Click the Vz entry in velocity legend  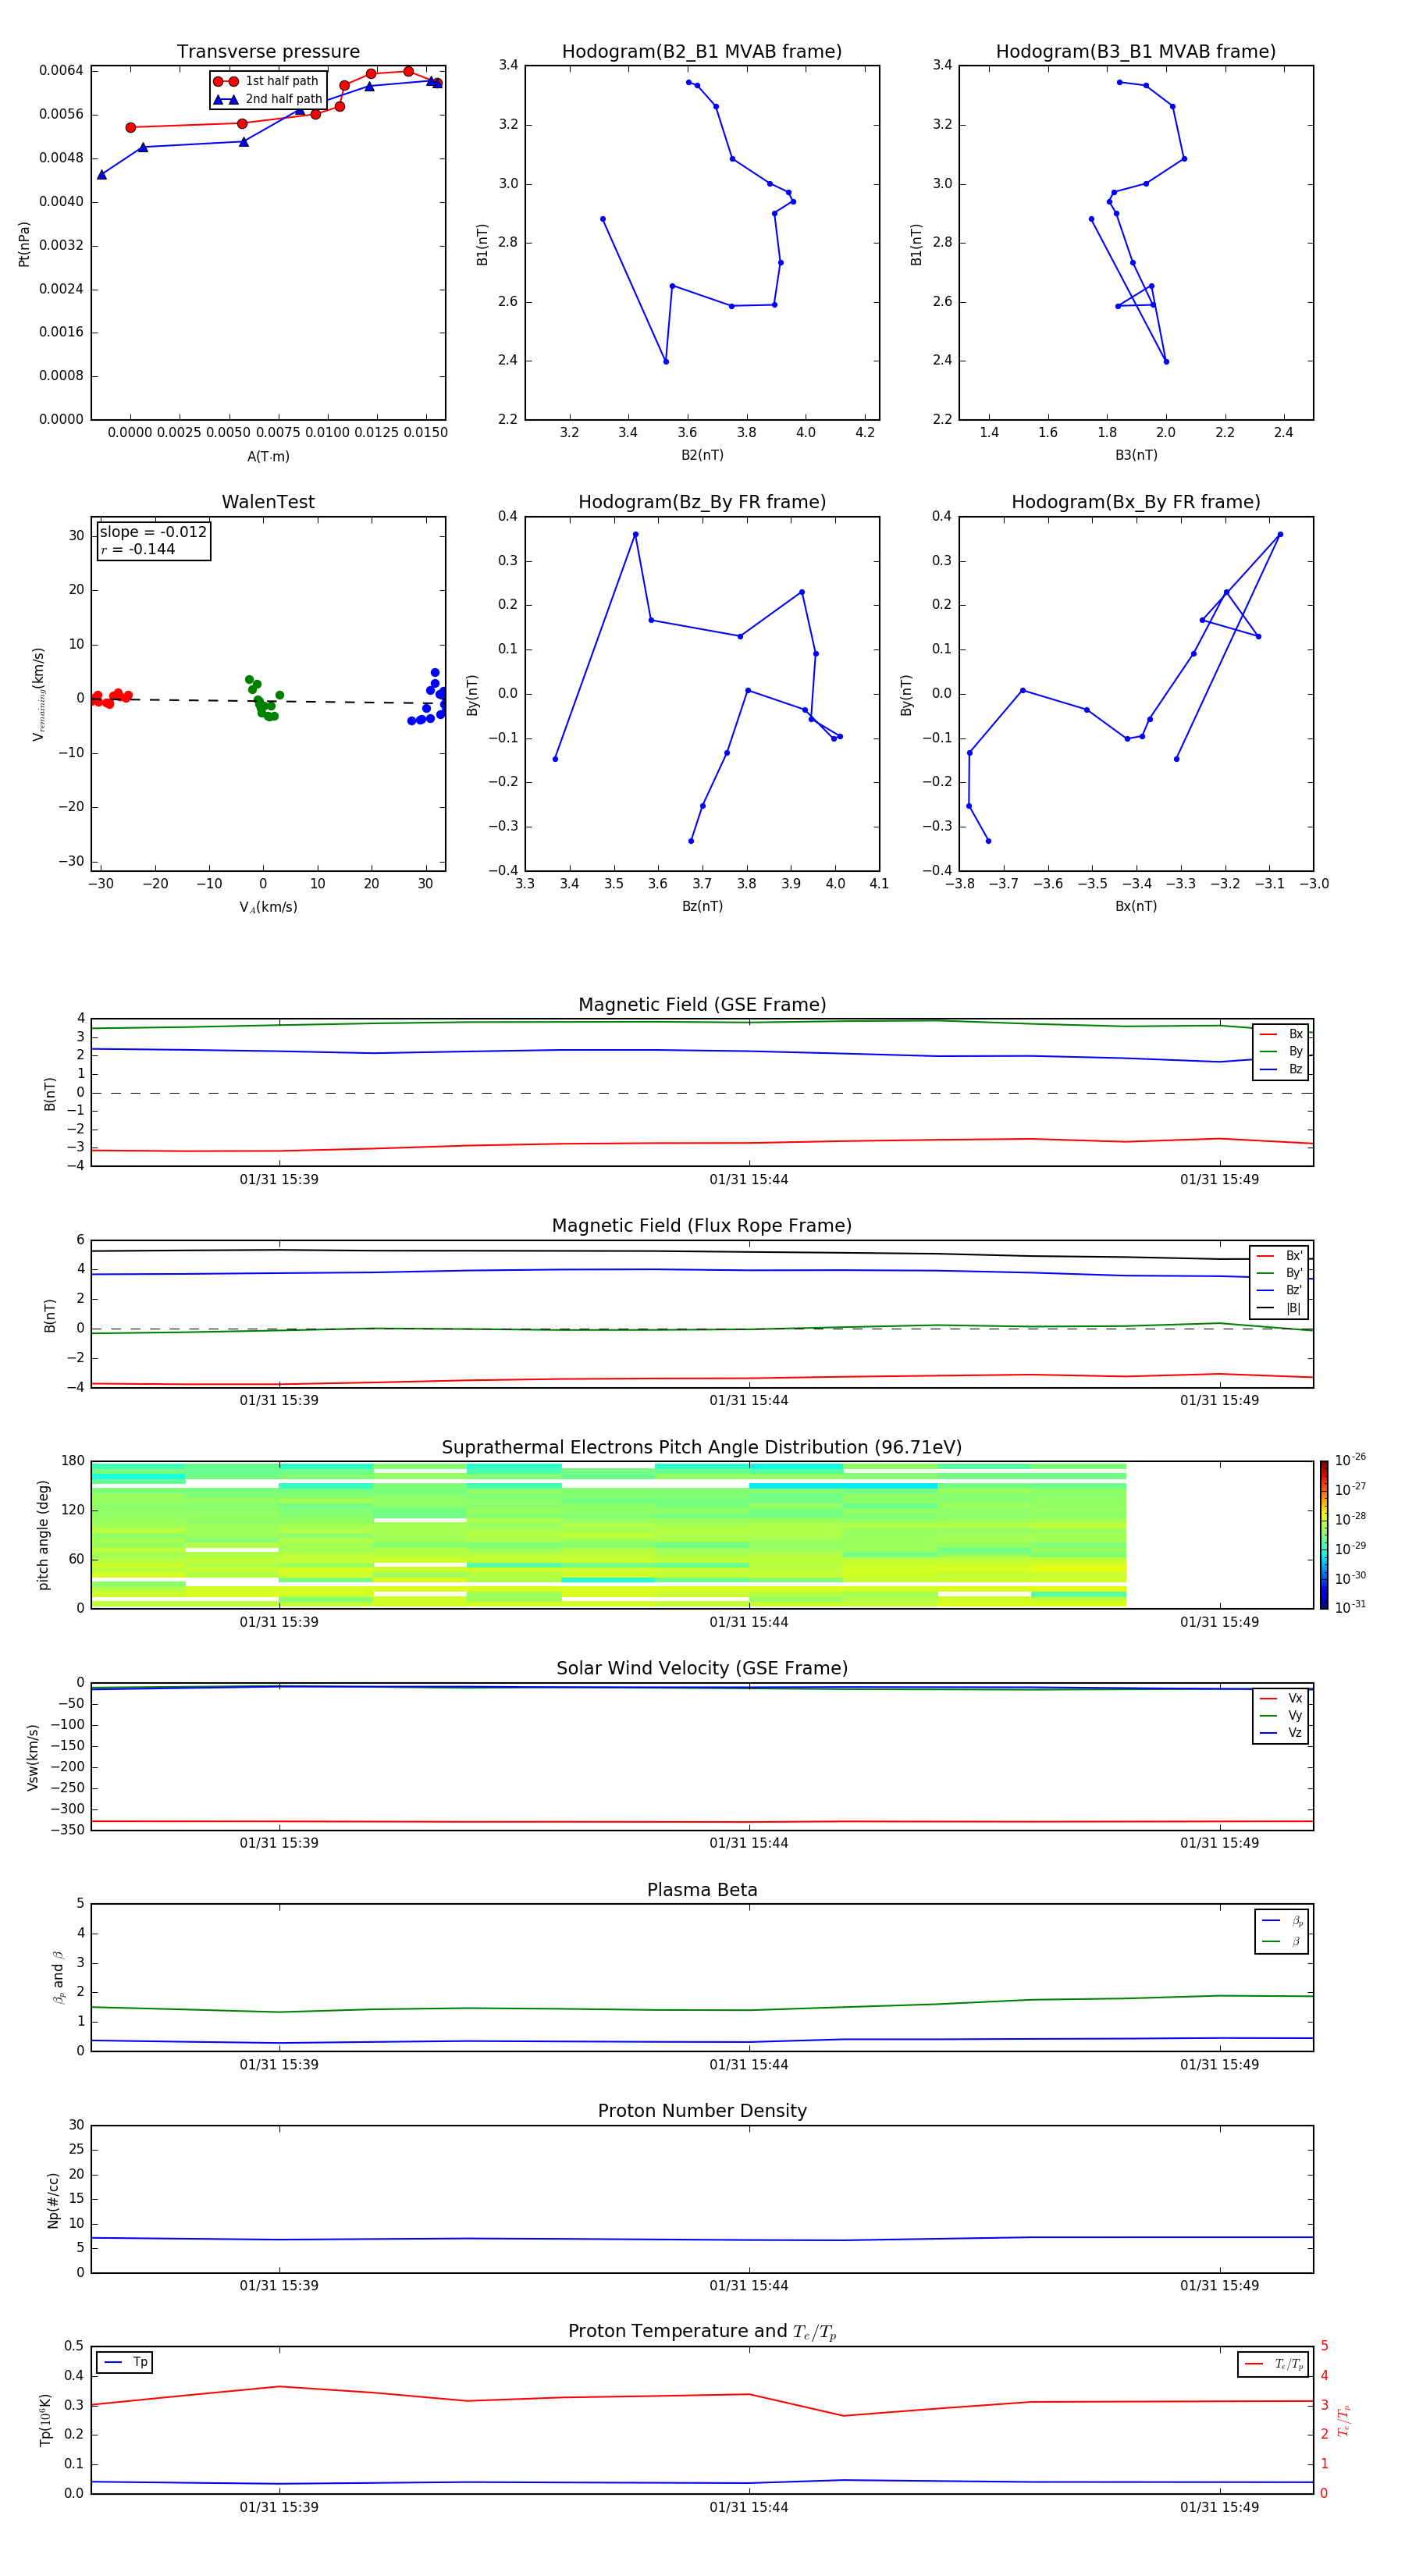coord(1281,1733)
